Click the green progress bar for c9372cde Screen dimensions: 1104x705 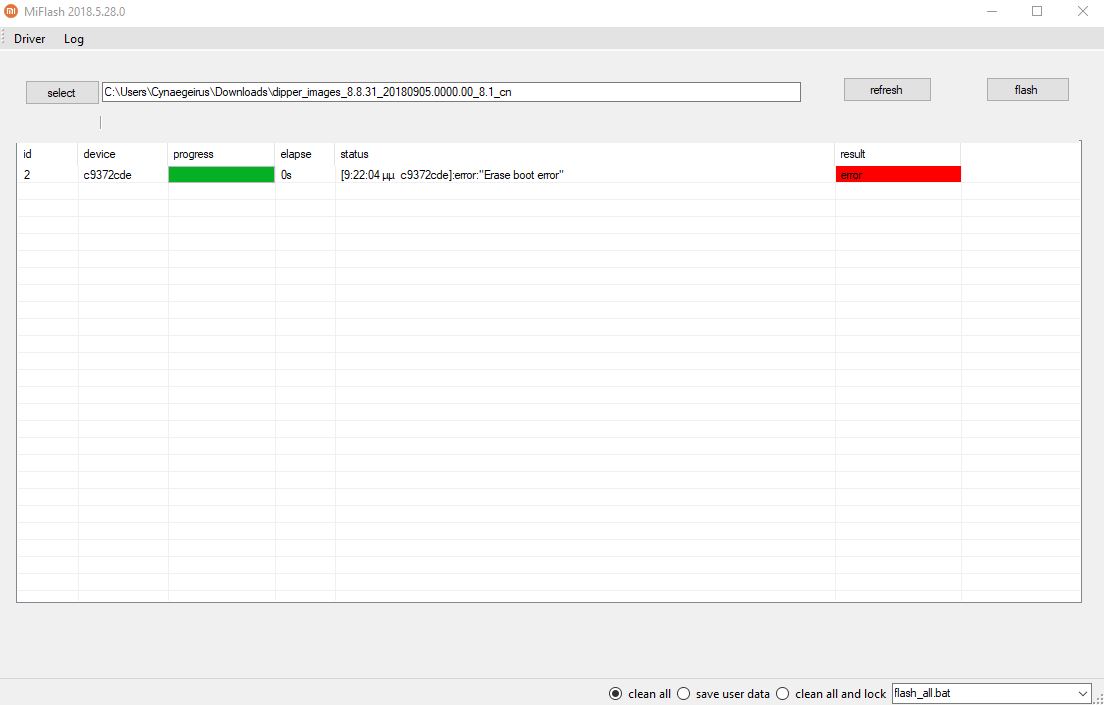221,175
